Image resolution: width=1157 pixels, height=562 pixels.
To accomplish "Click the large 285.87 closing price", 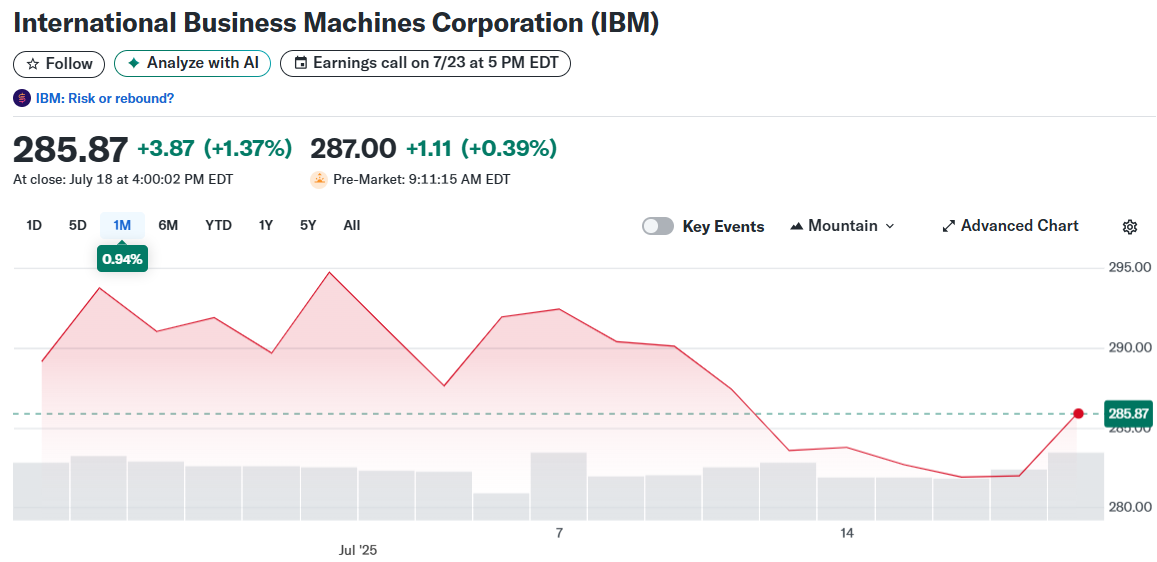I will 71,150.
